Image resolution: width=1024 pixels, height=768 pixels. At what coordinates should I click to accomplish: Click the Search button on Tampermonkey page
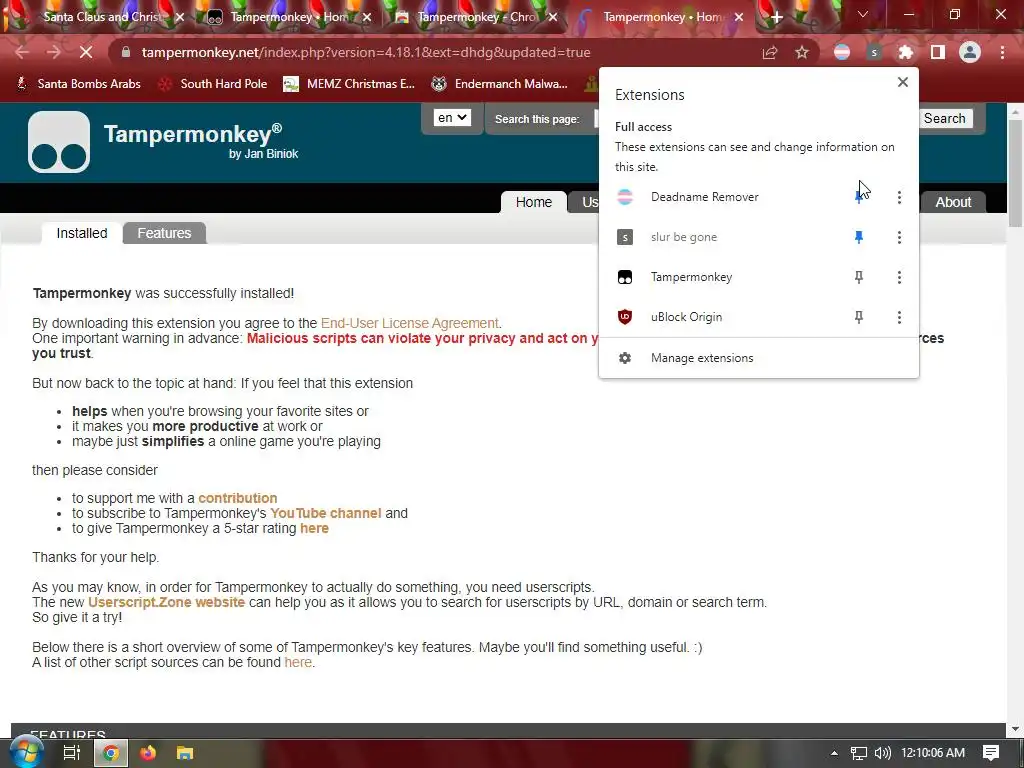pyautogui.click(x=944, y=118)
